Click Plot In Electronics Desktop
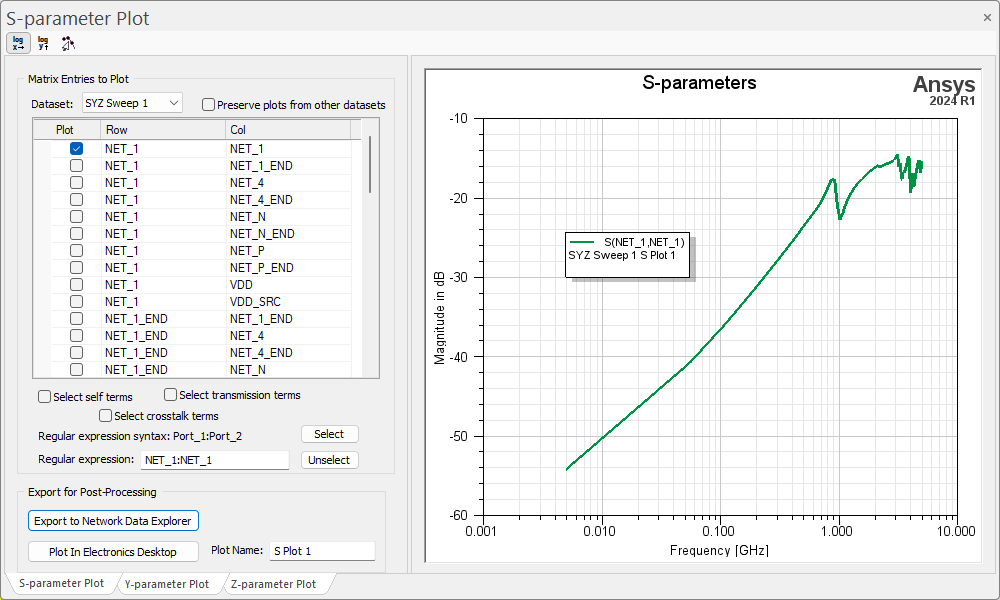 pyautogui.click(x=113, y=551)
